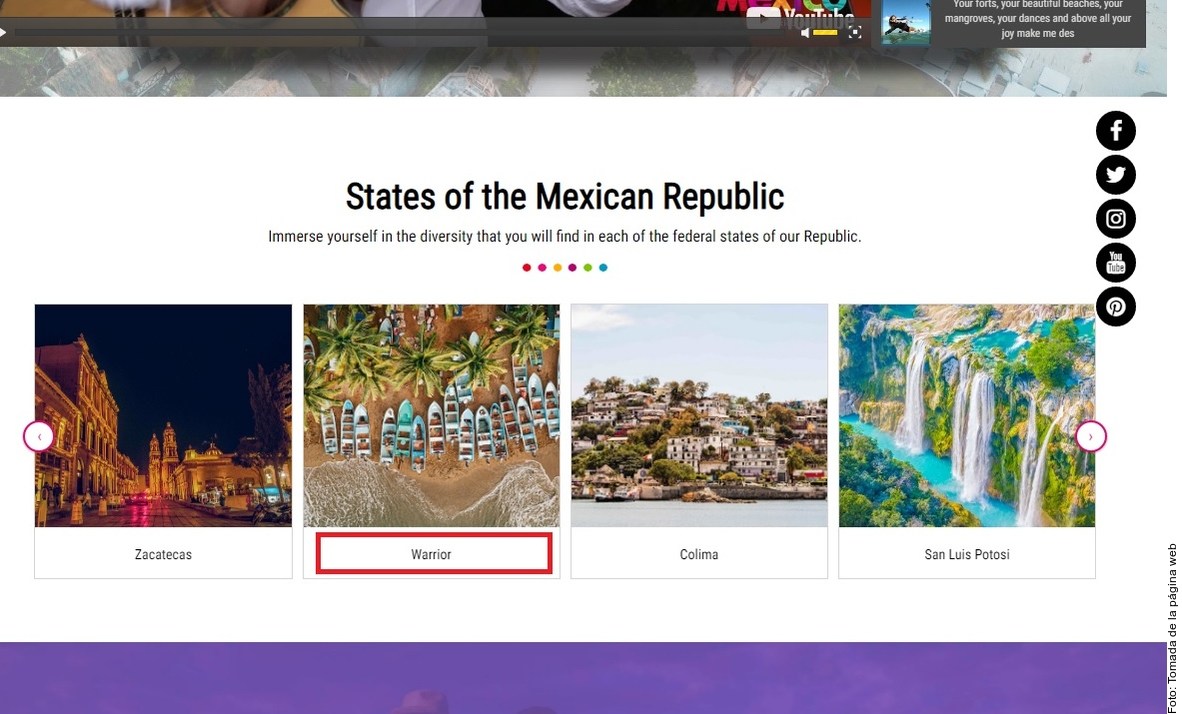Open the Warrior state label
The width and height of the screenshot is (1182, 714).
(431, 554)
